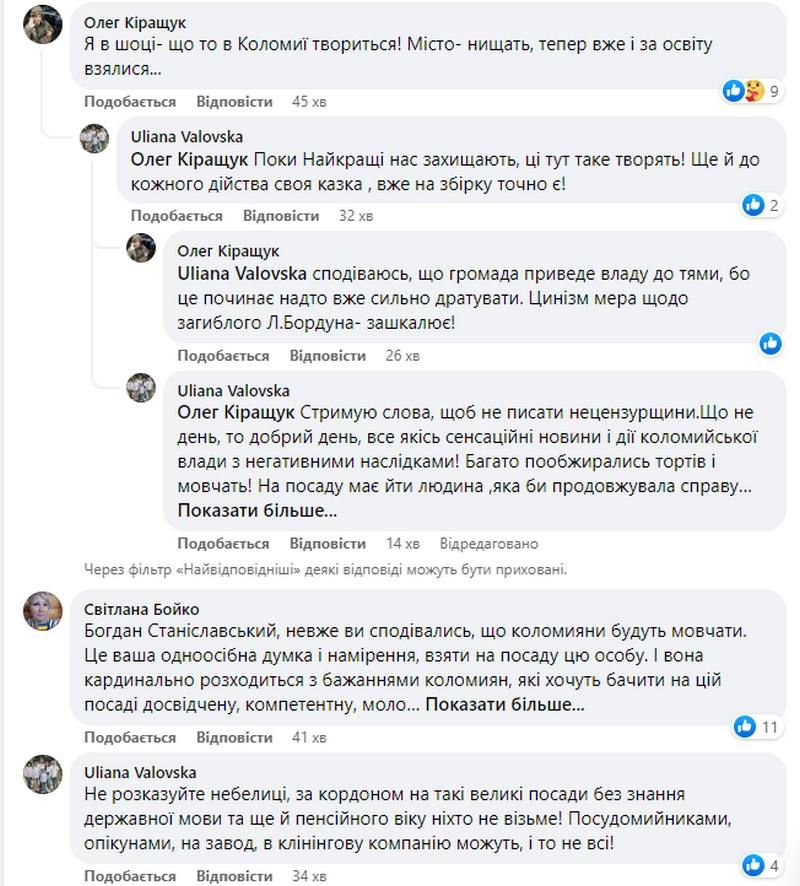Screen dimensions: 800x886
Task: Open Uliana Valovska's profile avatar
Action: 96,139
